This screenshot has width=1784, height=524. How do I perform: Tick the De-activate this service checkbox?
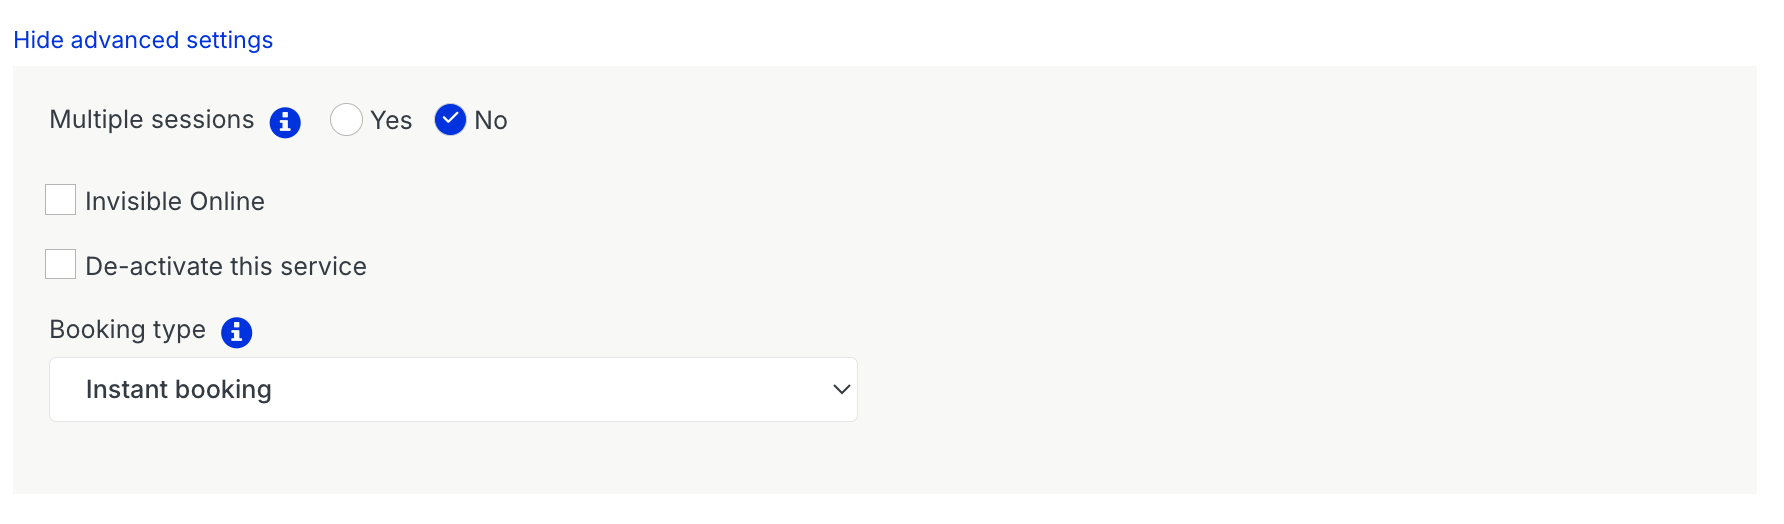[61, 265]
